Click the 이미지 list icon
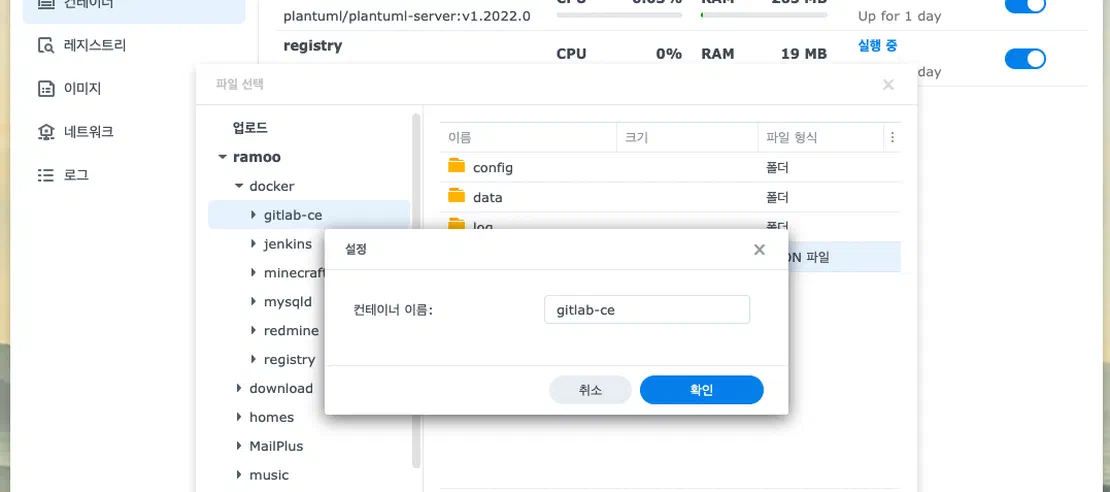Screen dimensions: 1110x492 point(45,89)
